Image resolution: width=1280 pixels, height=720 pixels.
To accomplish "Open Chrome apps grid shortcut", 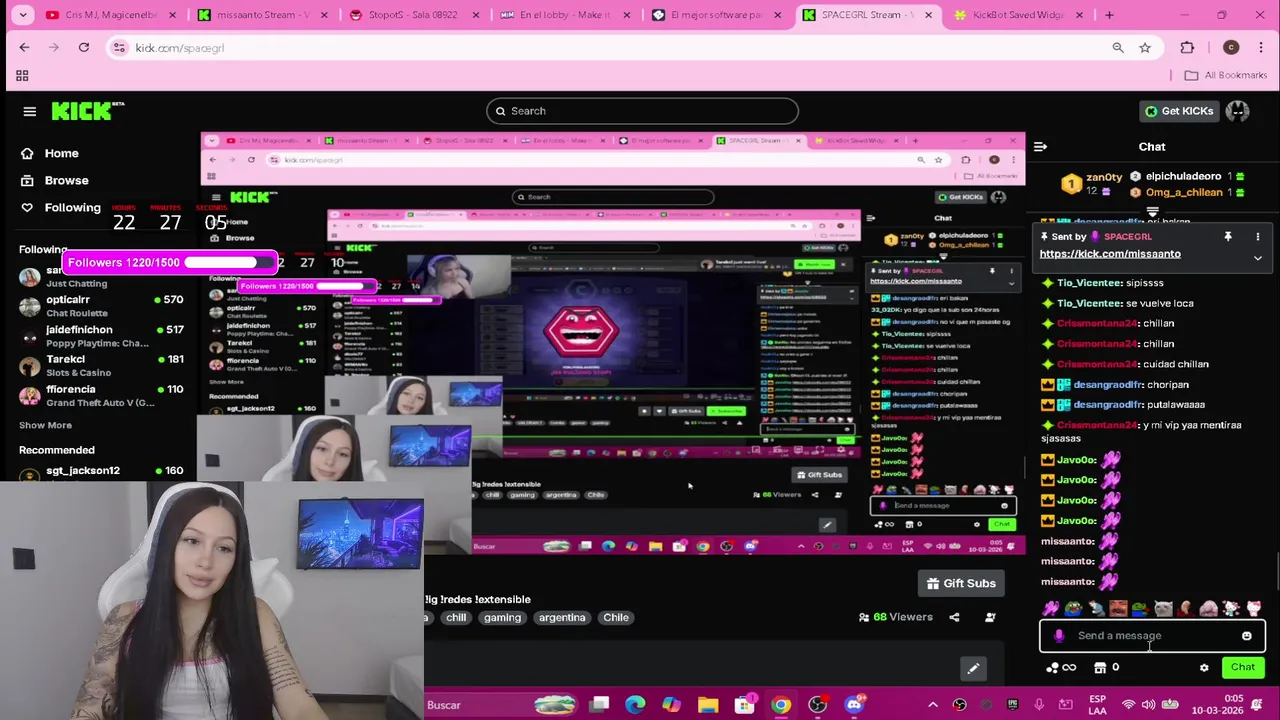I will tap(22, 76).
